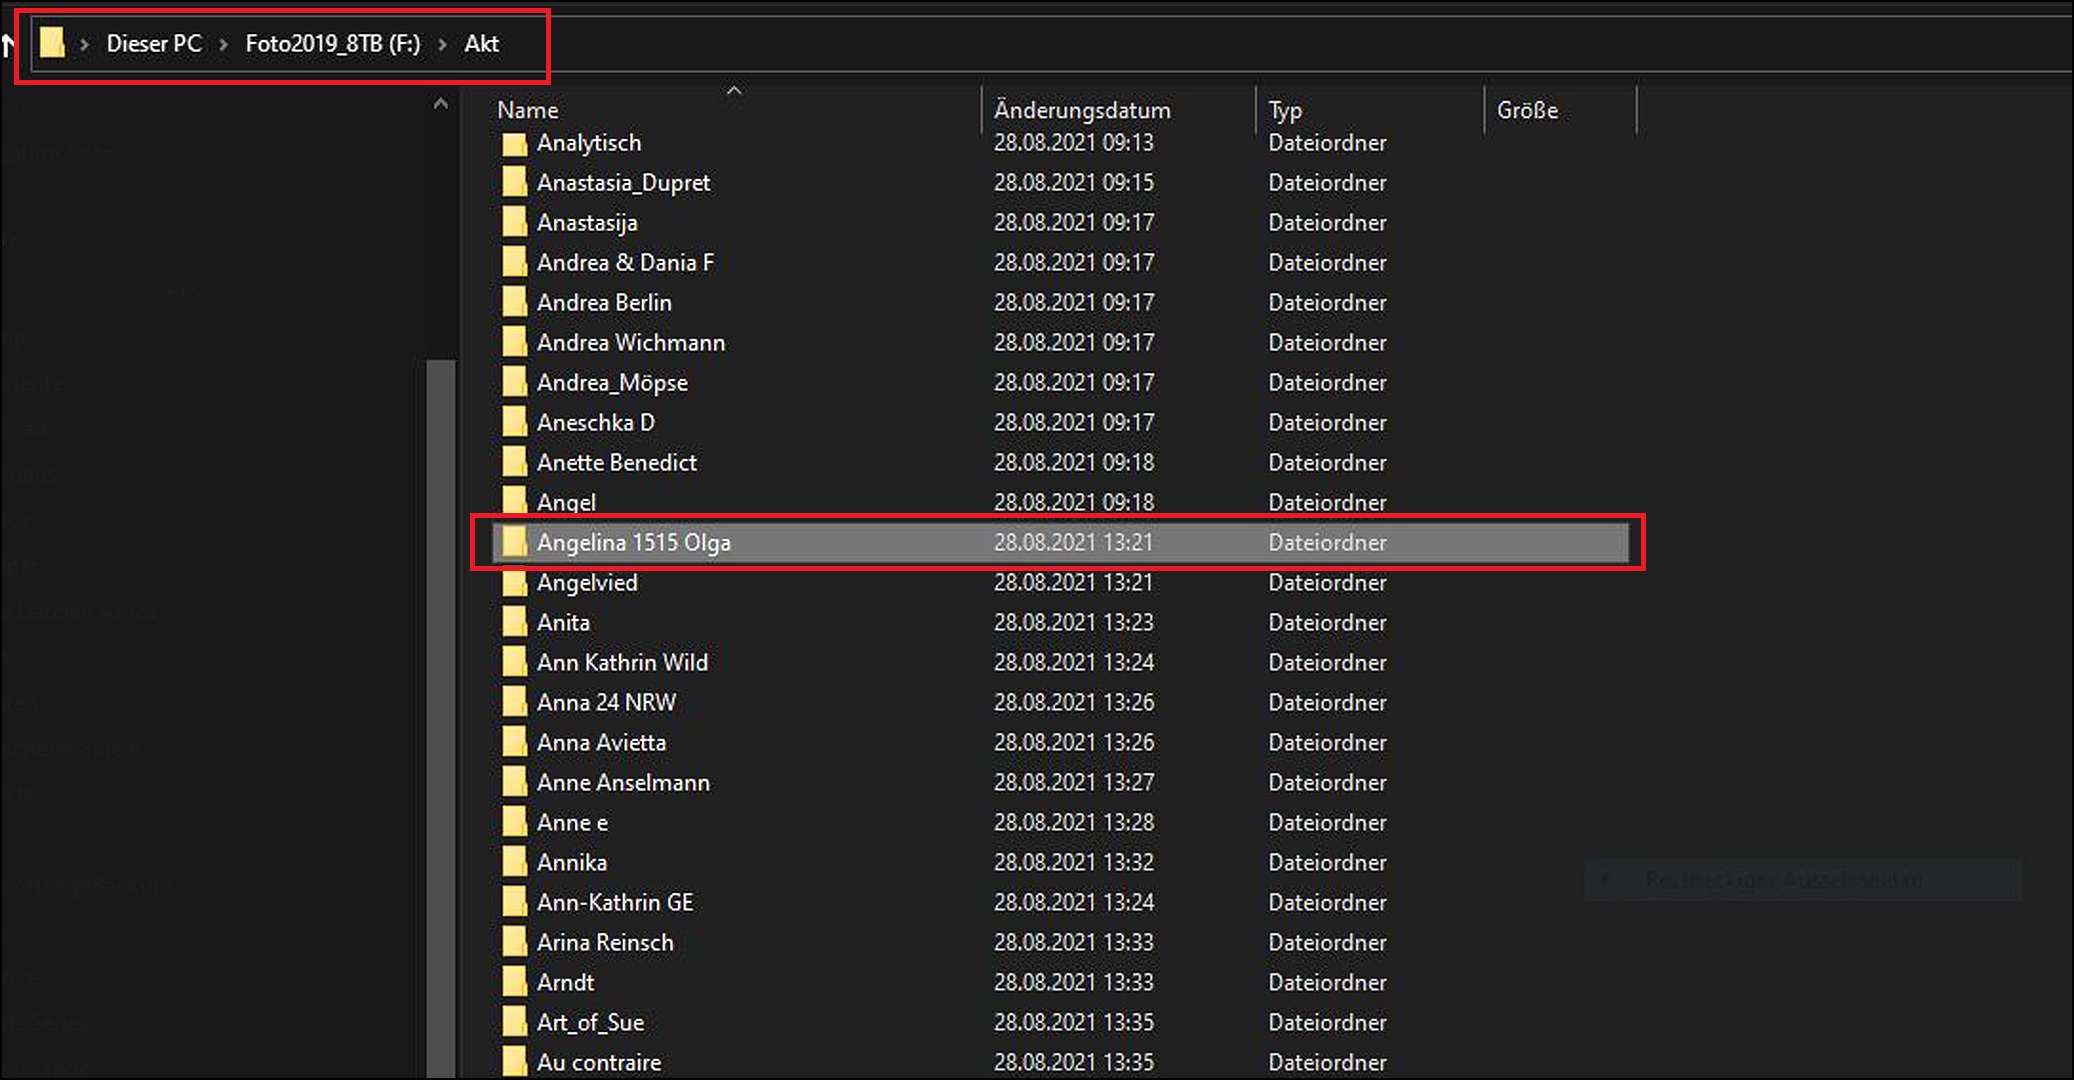Select the Anne Anselmann folder icon
Screen dimensions: 2074x1080
pos(514,783)
